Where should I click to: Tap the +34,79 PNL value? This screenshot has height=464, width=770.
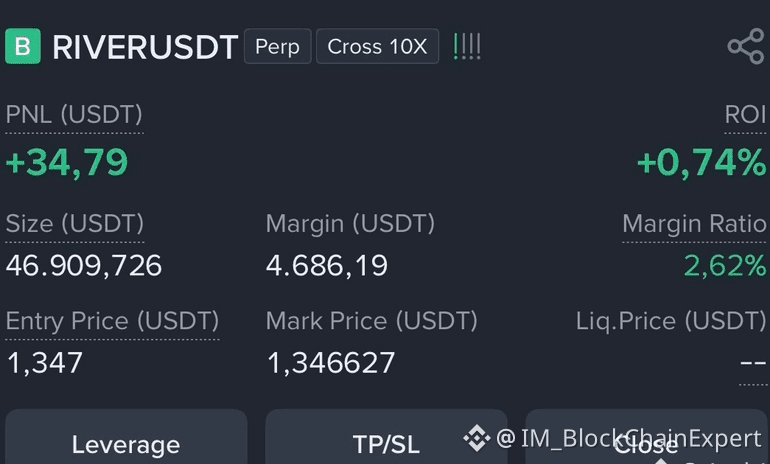pyautogui.click(x=67, y=163)
